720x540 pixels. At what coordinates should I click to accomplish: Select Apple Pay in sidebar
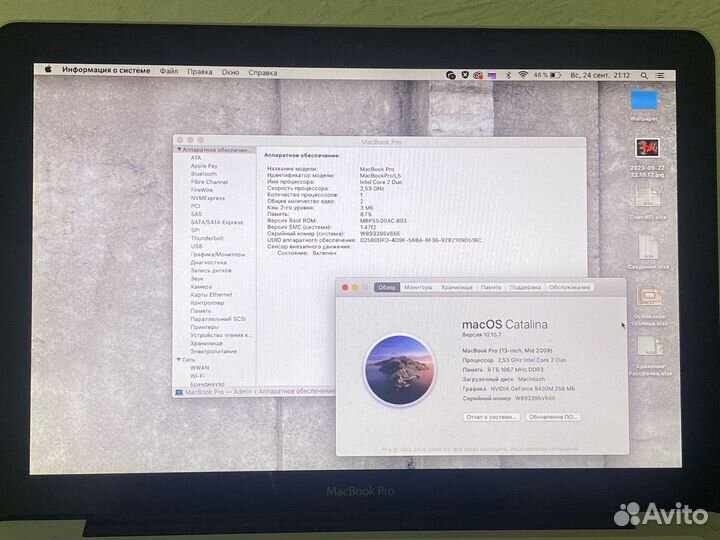click(x=204, y=166)
